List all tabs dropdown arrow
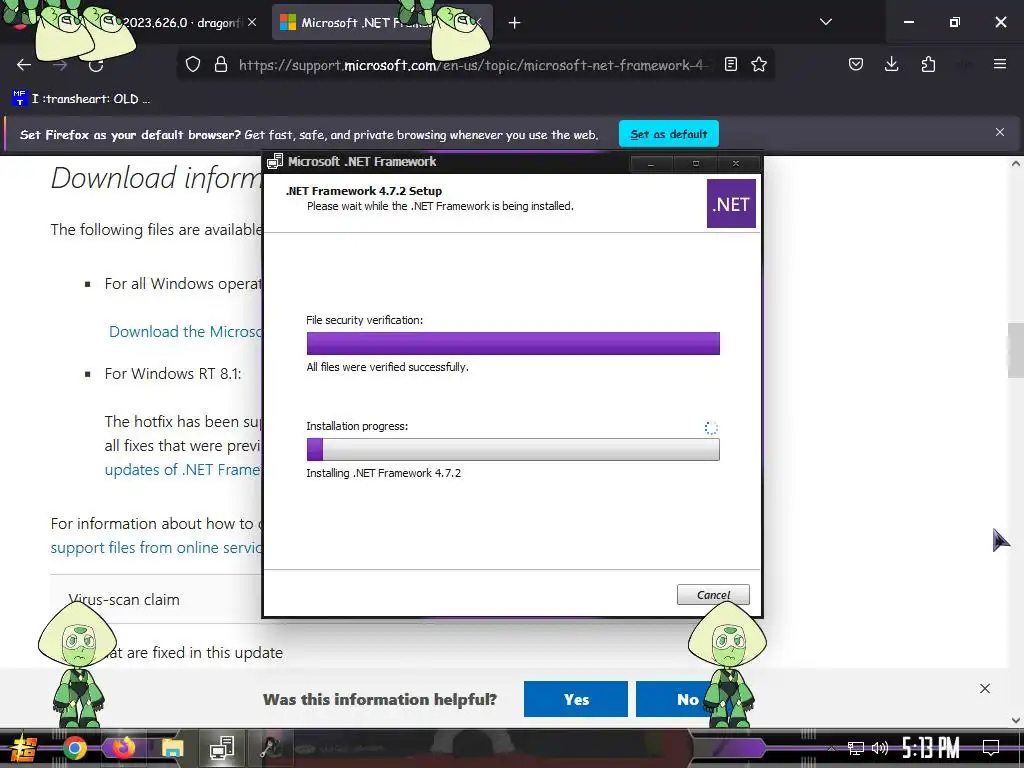1024x768 pixels. click(825, 22)
